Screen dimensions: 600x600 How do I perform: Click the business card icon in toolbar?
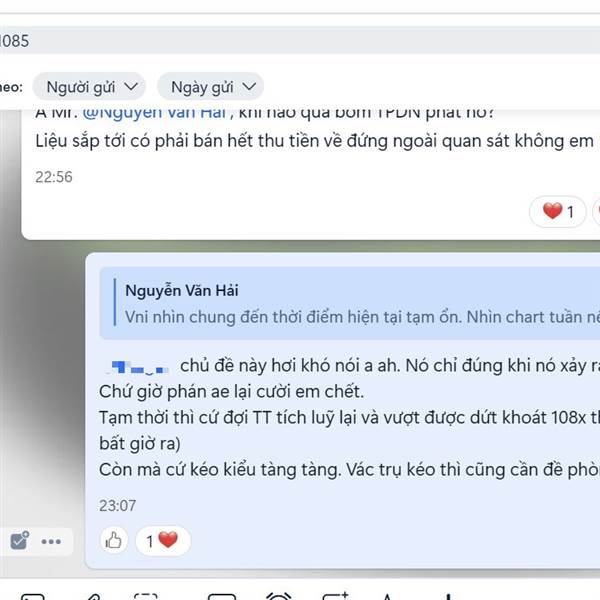(x=222, y=596)
